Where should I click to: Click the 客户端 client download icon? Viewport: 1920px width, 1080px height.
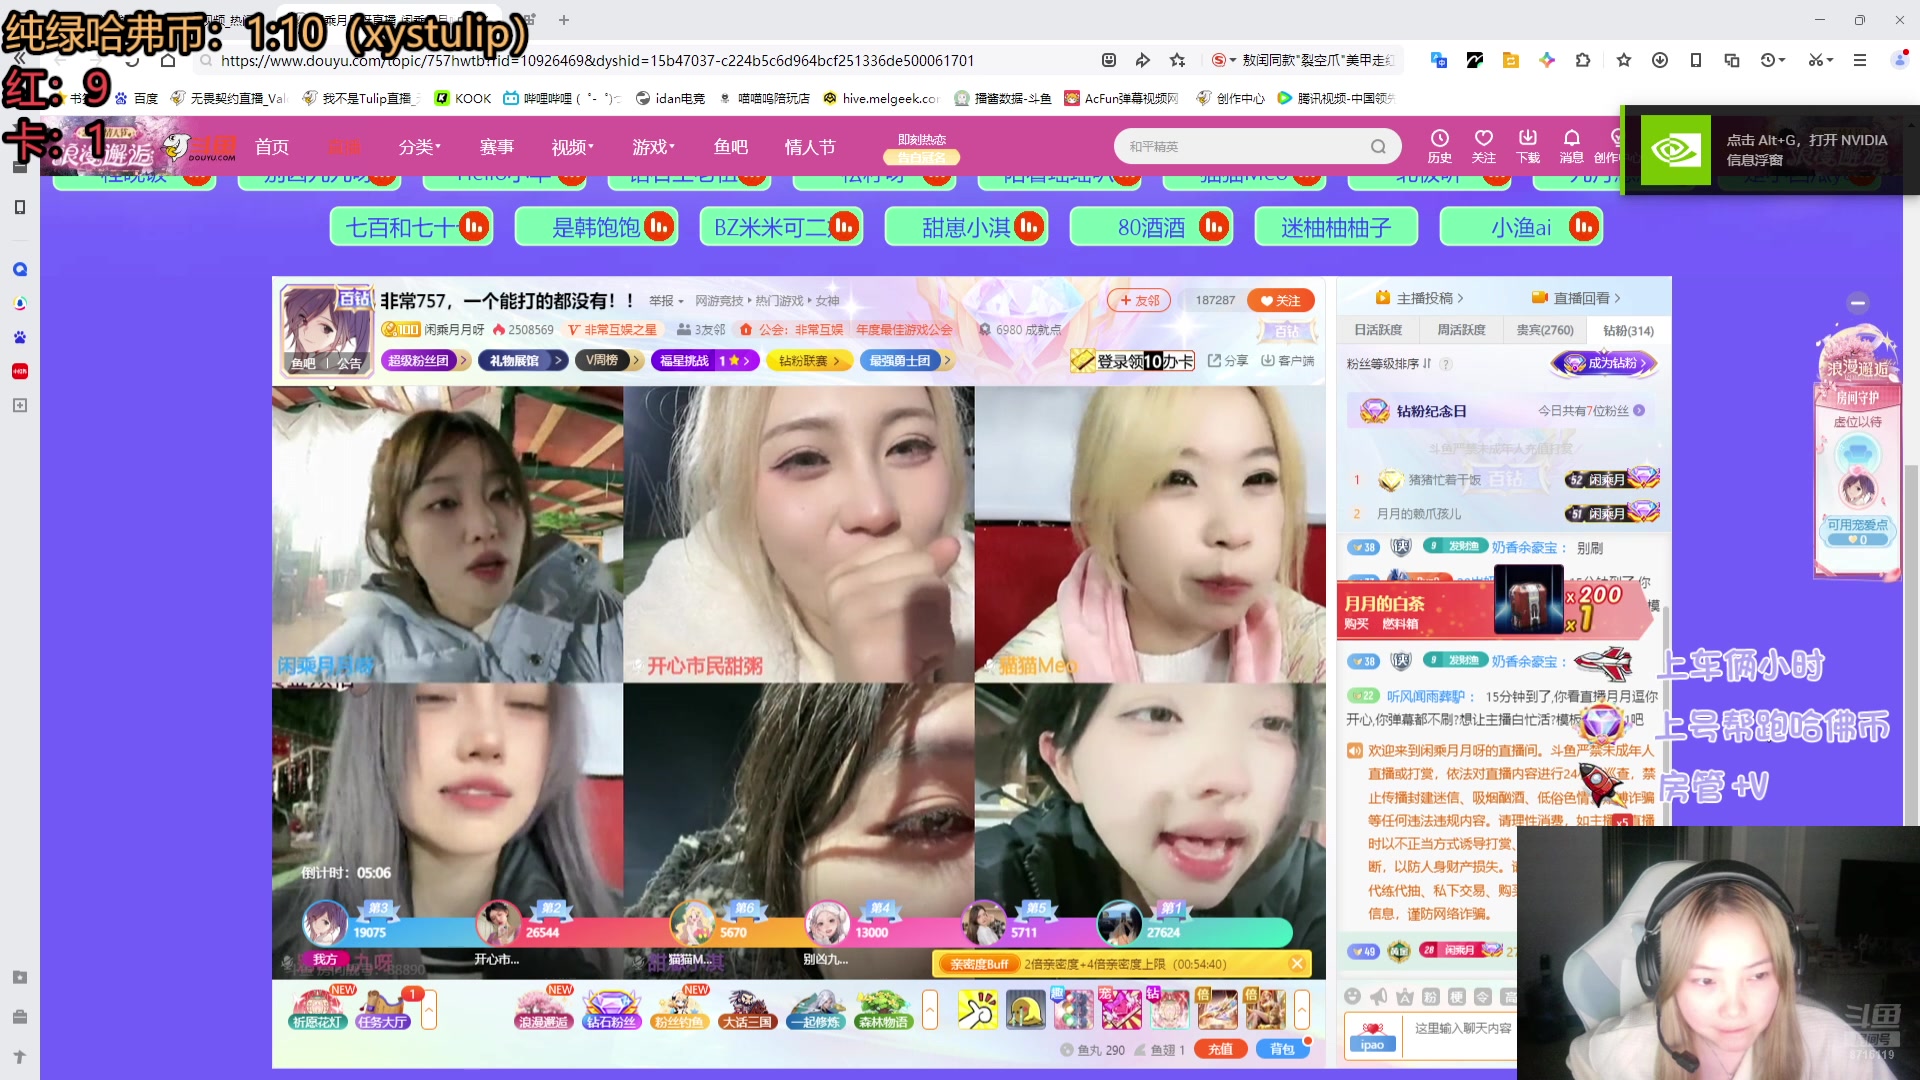pos(1288,361)
